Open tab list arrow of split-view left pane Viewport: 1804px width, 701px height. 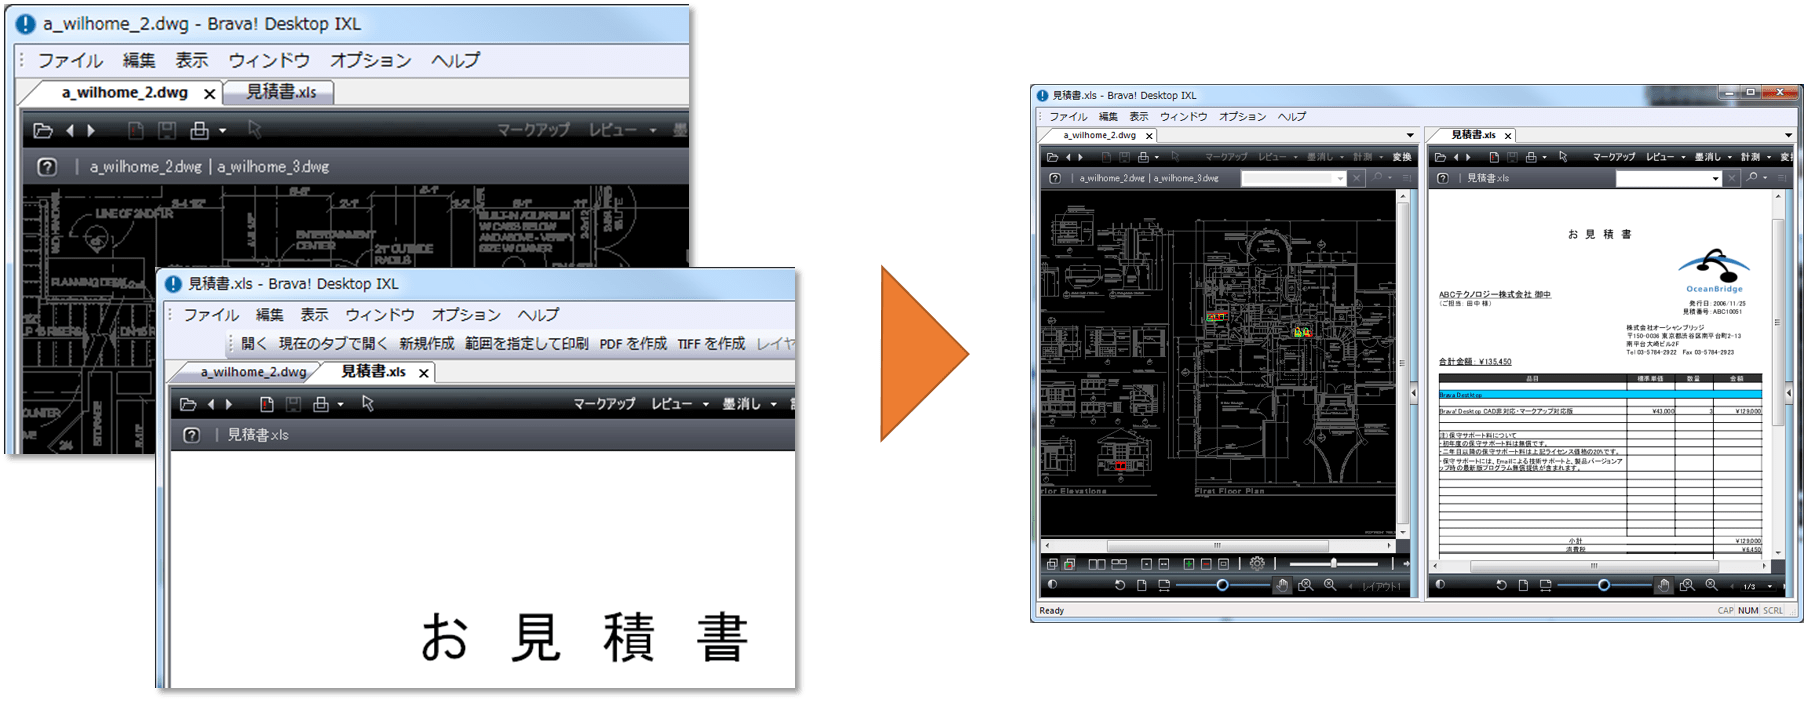coord(1410,135)
